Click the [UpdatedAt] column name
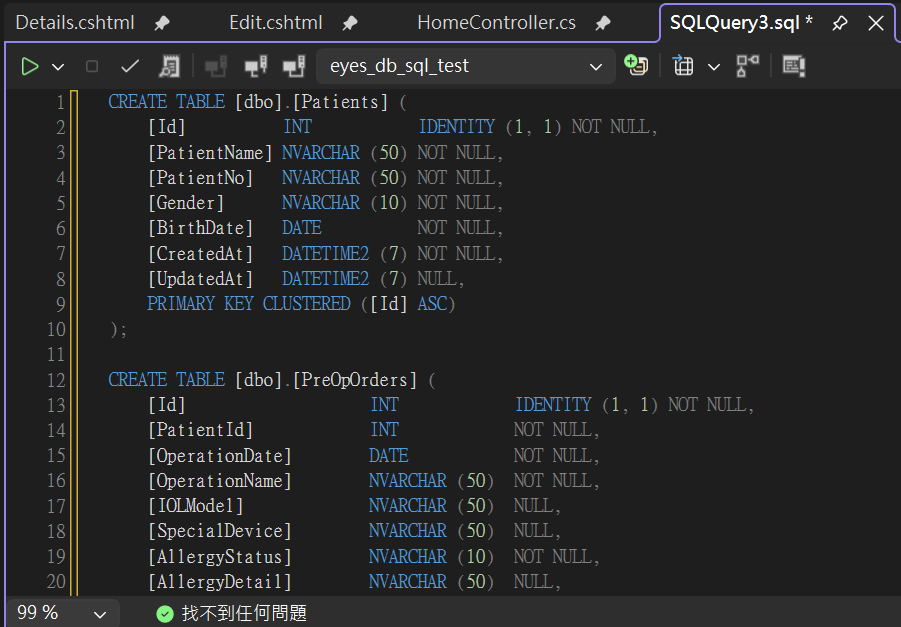The height and width of the screenshot is (627, 901). tap(201, 279)
